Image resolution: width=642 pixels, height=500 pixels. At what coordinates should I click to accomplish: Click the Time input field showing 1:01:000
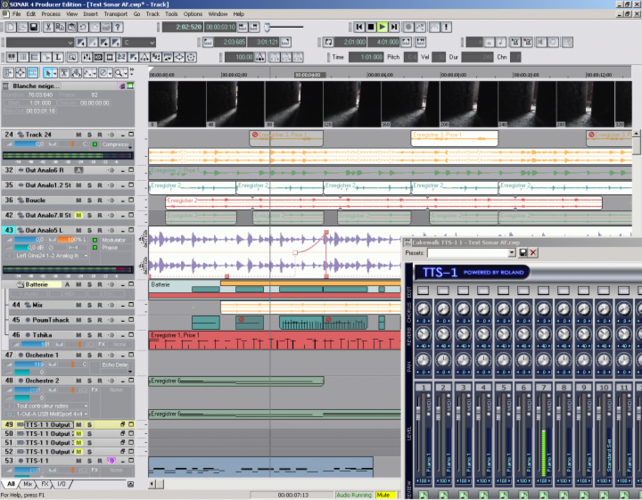366,57
